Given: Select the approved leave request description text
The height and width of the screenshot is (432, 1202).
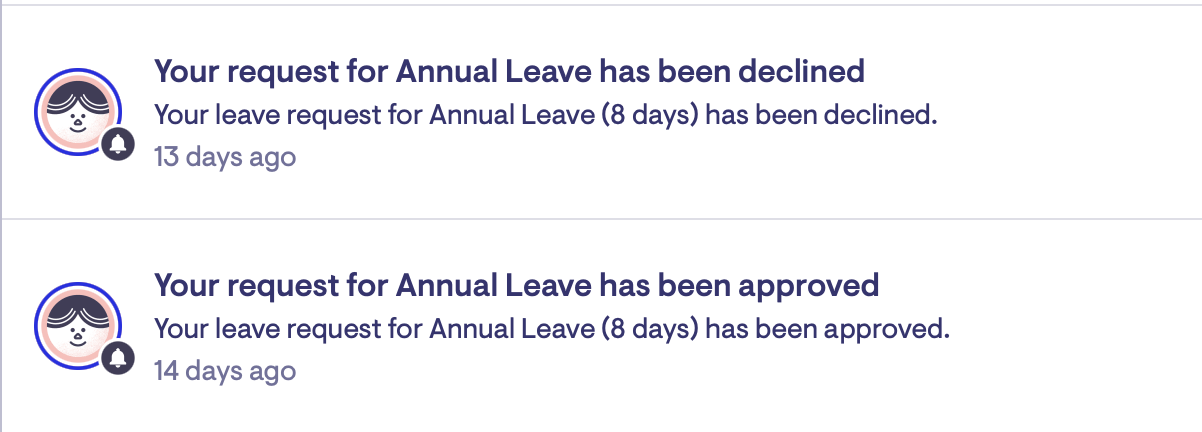Looking at the screenshot, I should [551, 329].
